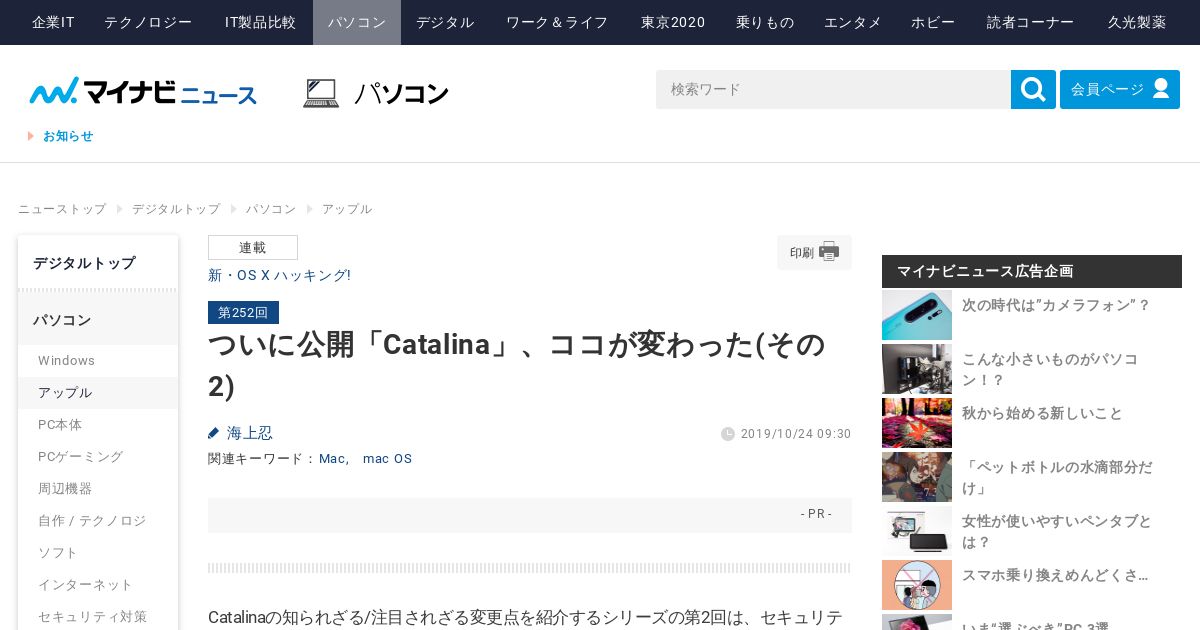Open the Mac keyword link
The height and width of the screenshot is (630, 1200).
click(x=332, y=459)
